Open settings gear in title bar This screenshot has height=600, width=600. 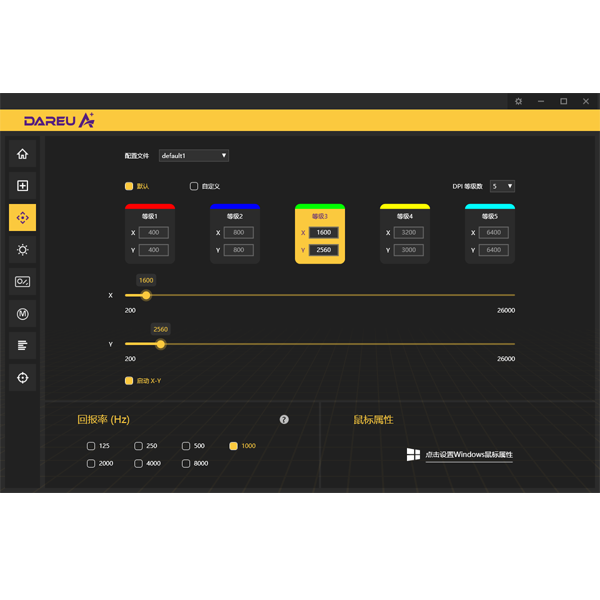point(518,101)
